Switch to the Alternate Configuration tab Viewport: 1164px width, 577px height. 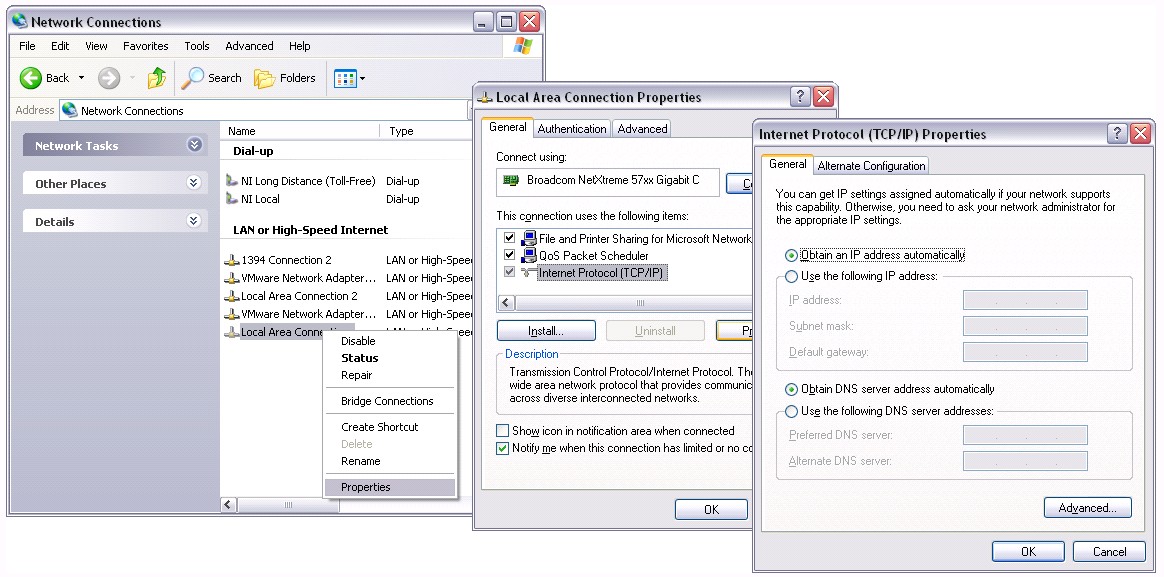coord(871,166)
